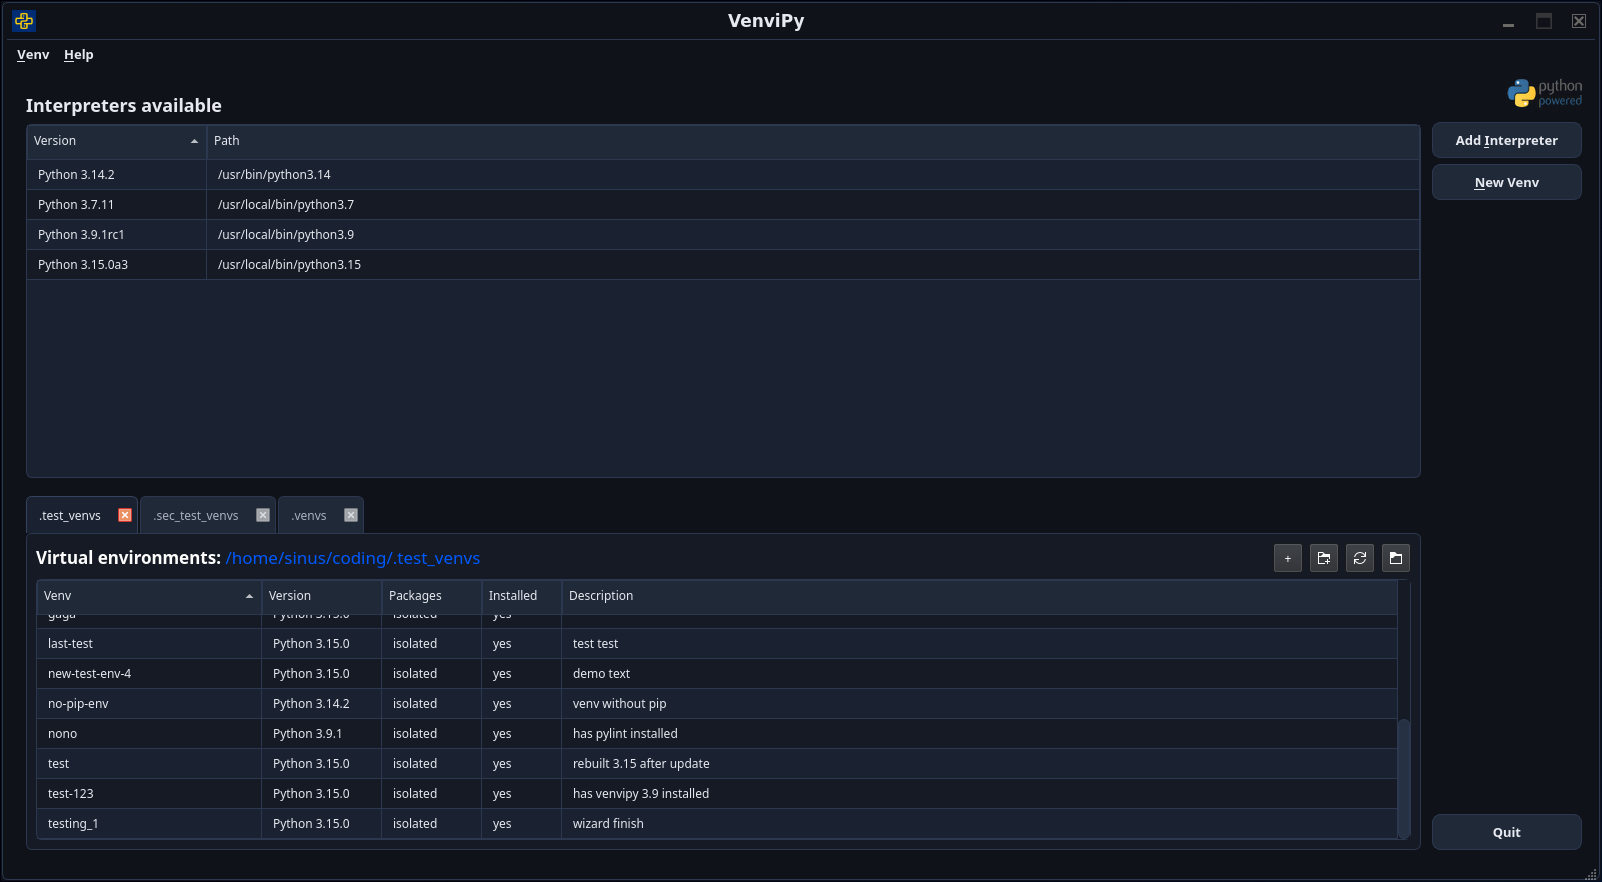Click the 'venv without pip' description
The height and width of the screenshot is (882, 1602).
point(979,704)
